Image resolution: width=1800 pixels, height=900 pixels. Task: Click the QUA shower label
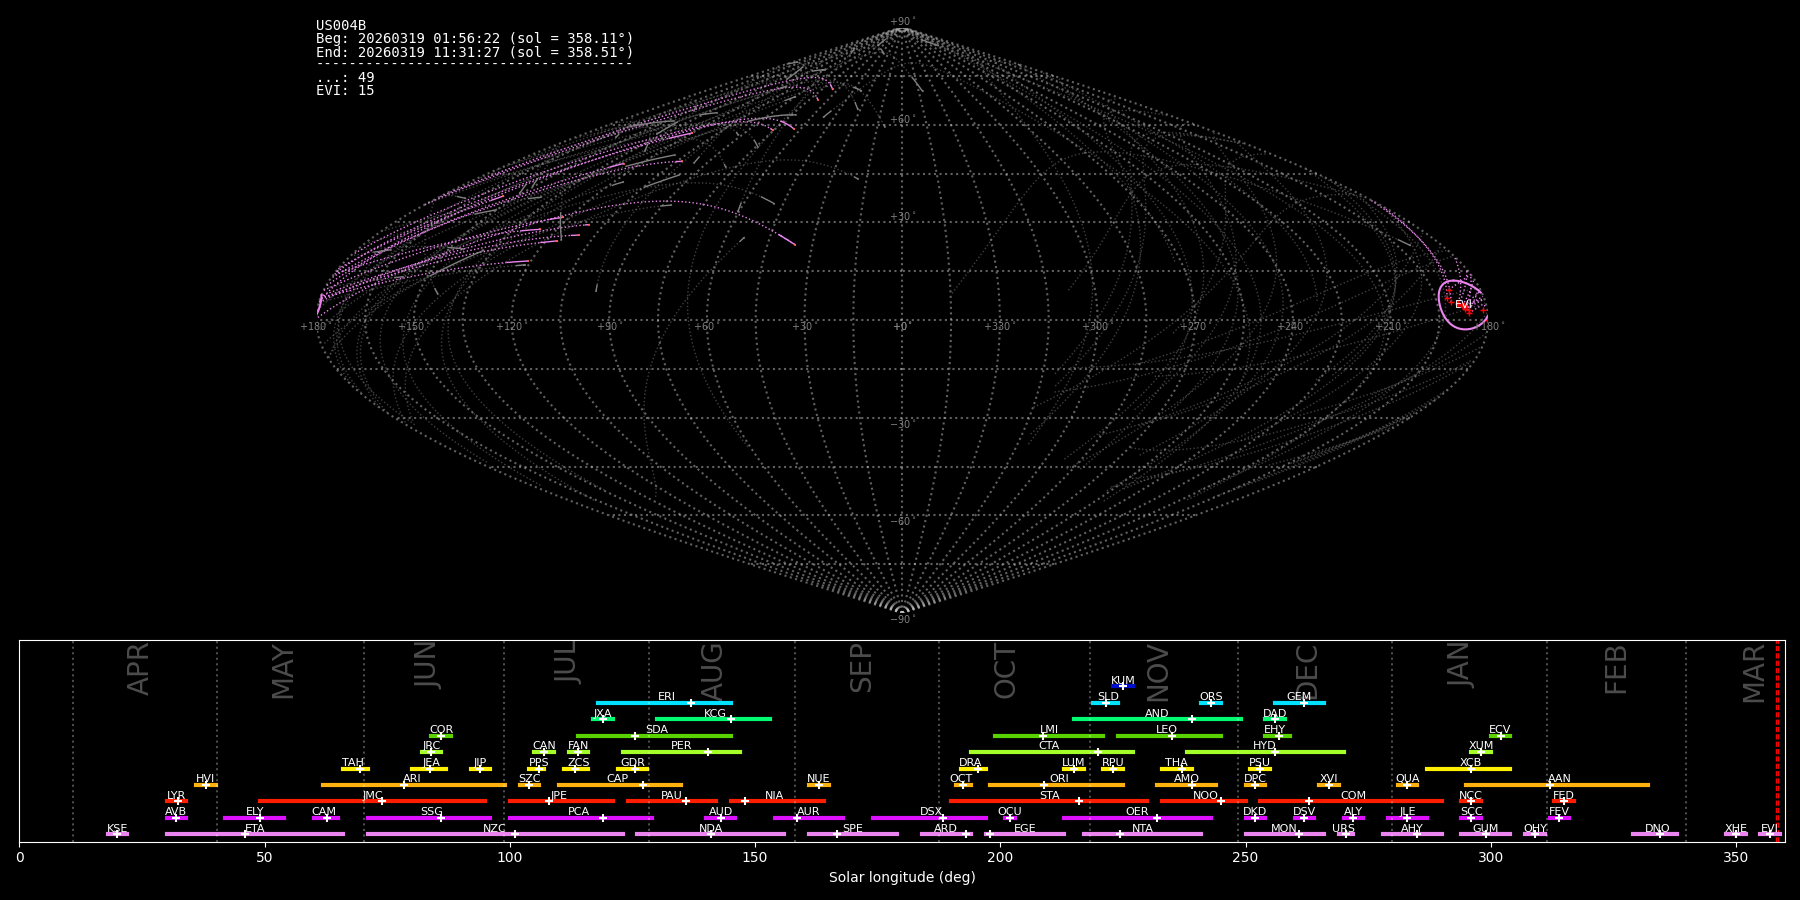1408,779
